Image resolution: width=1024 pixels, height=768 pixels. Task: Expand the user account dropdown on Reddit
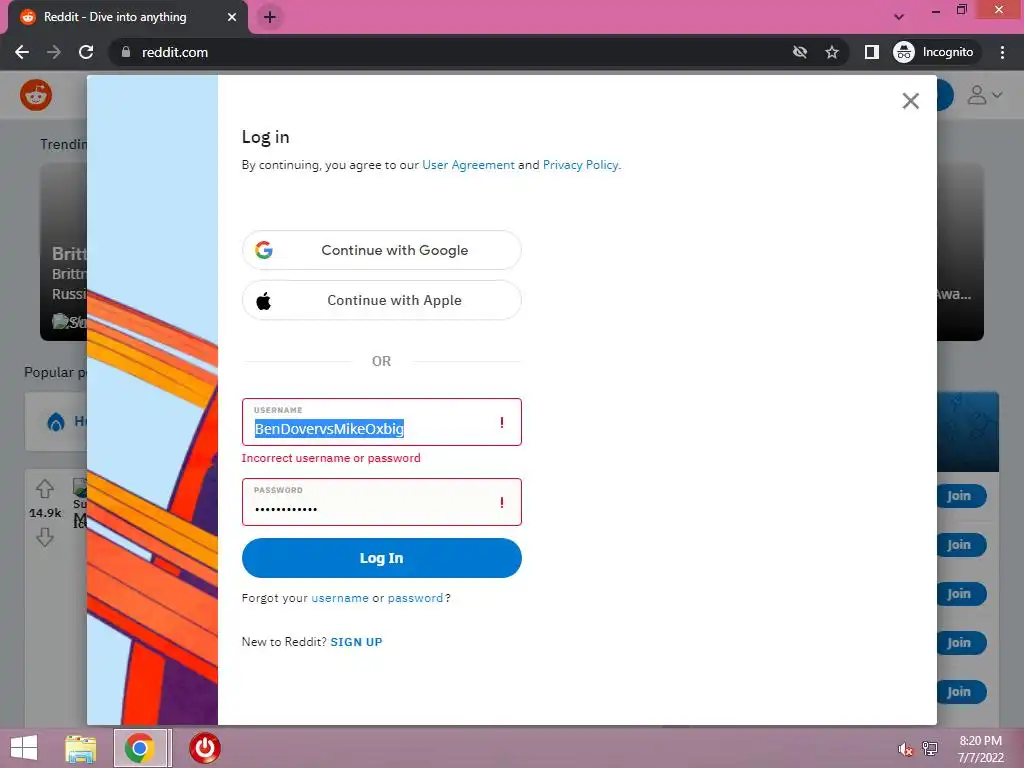click(x=984, y=95)
